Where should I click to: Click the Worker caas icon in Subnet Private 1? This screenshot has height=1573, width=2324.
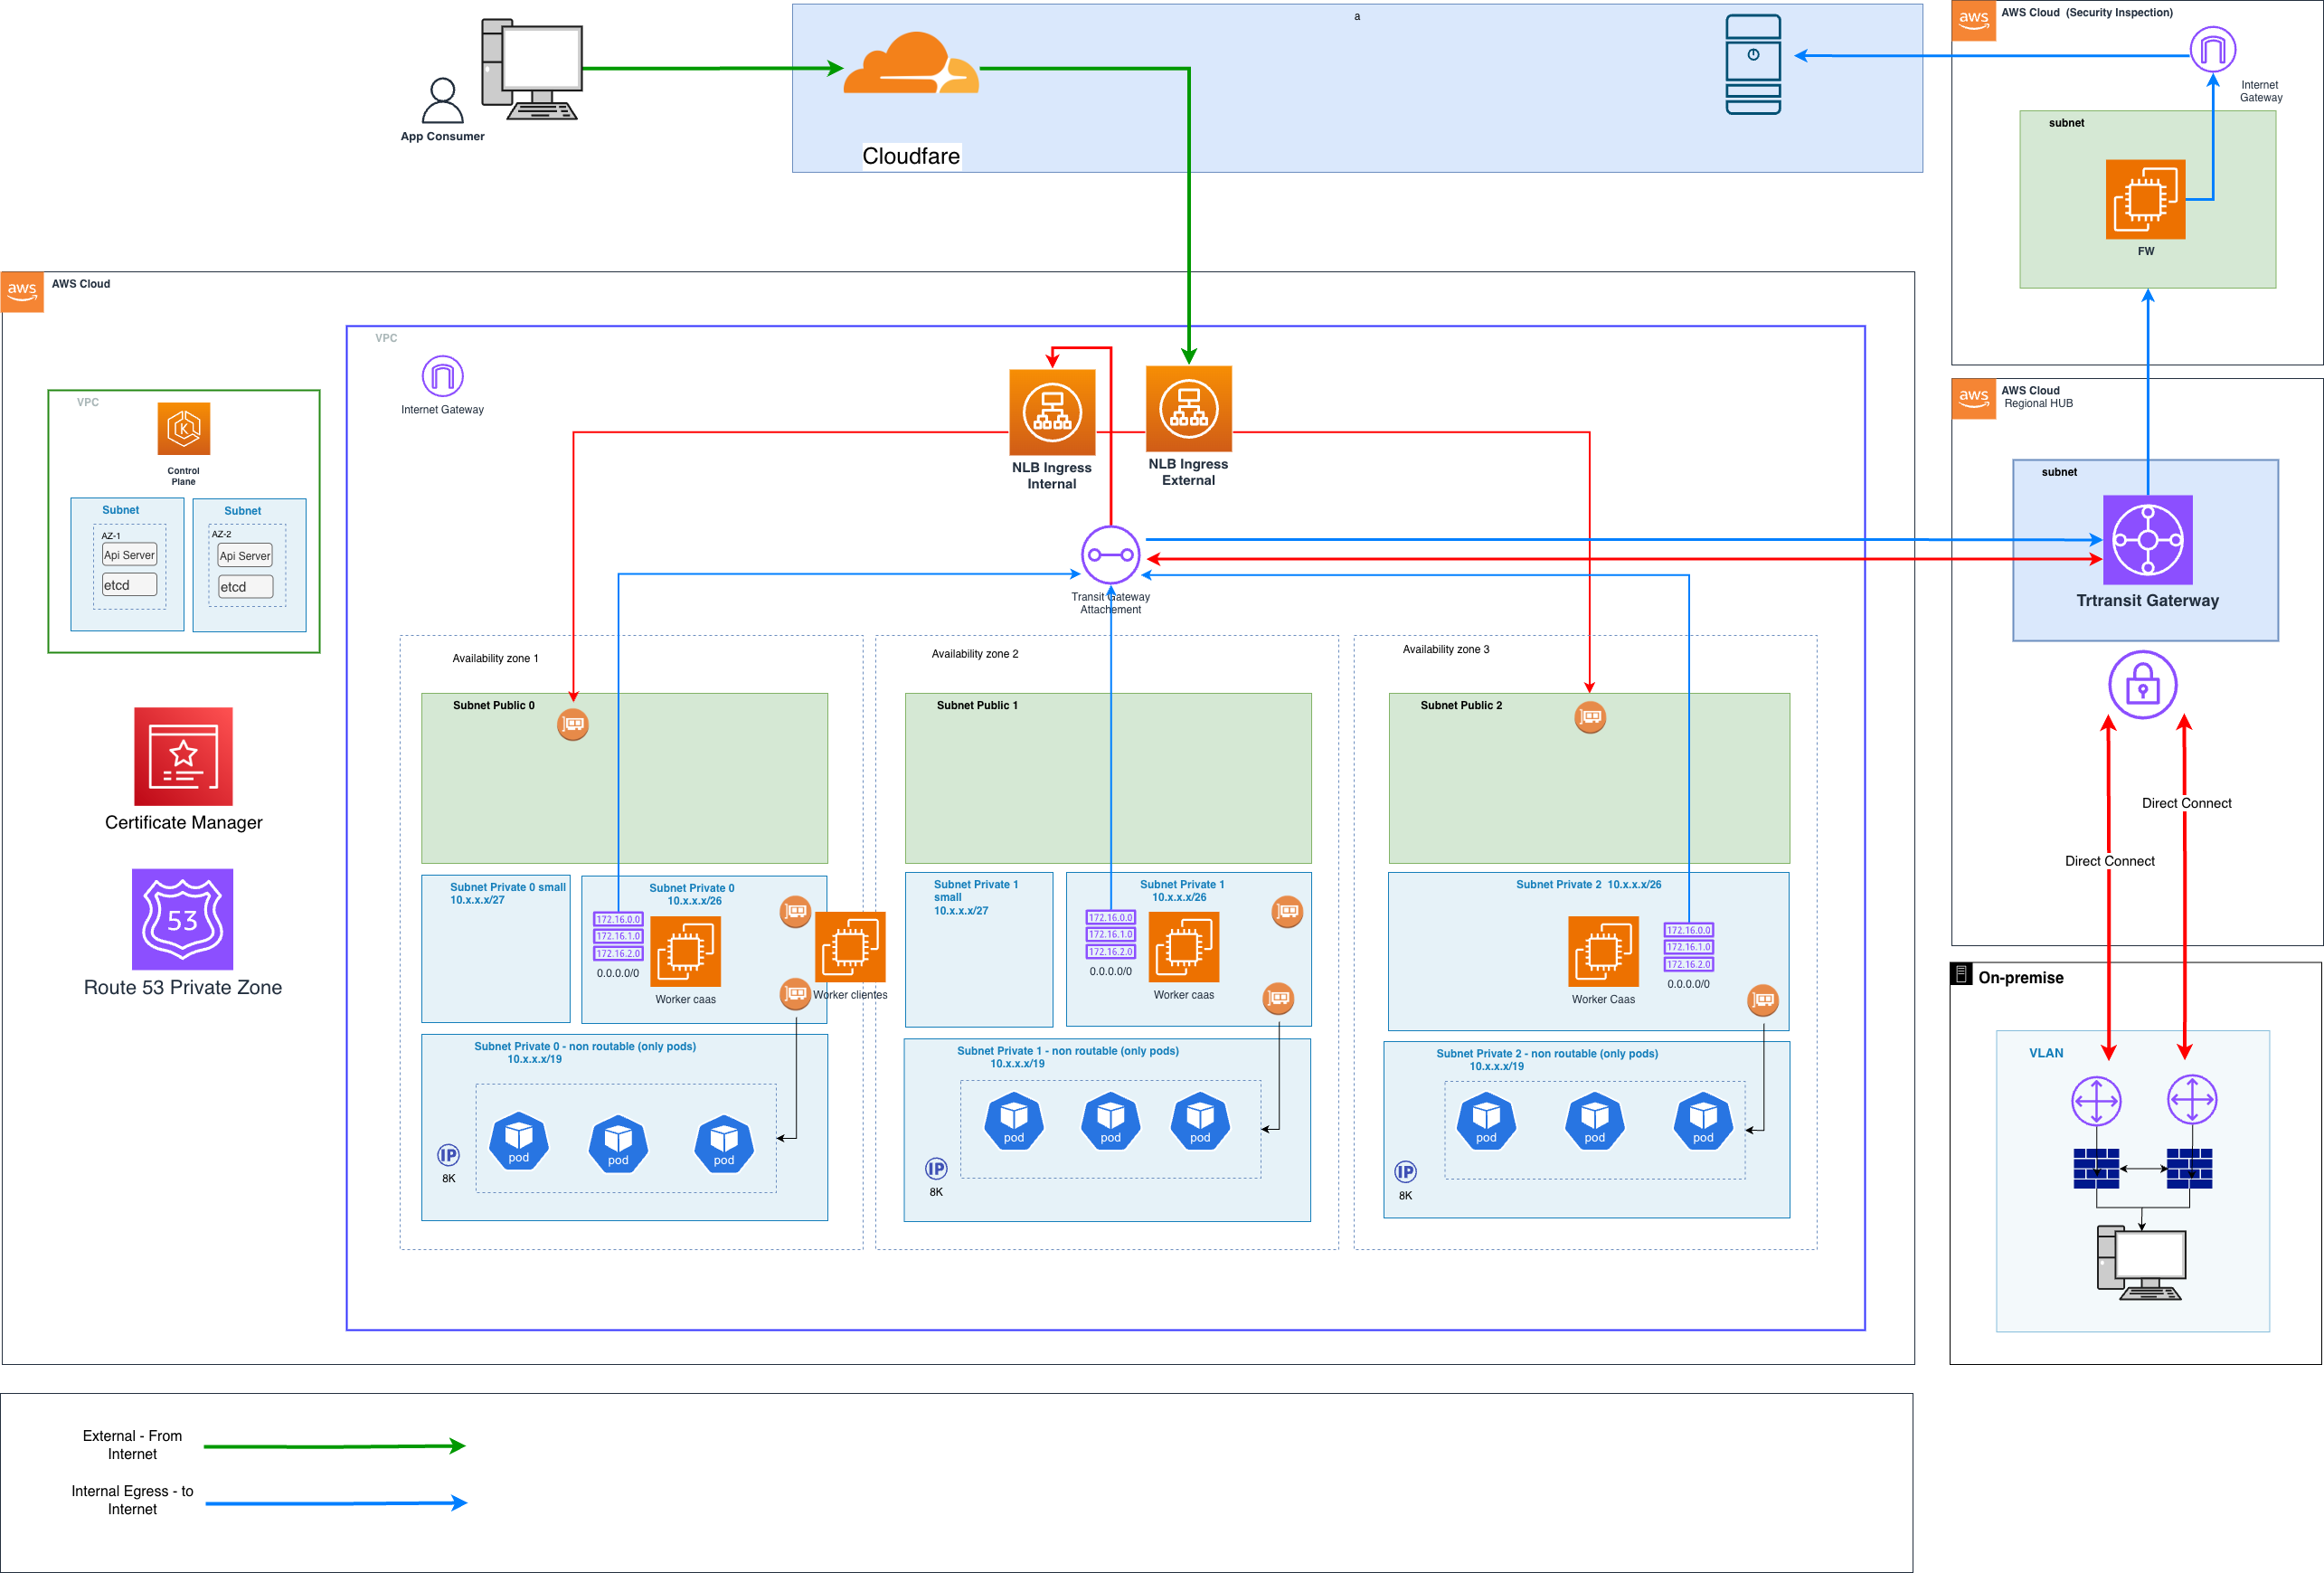coord(1183,947)
